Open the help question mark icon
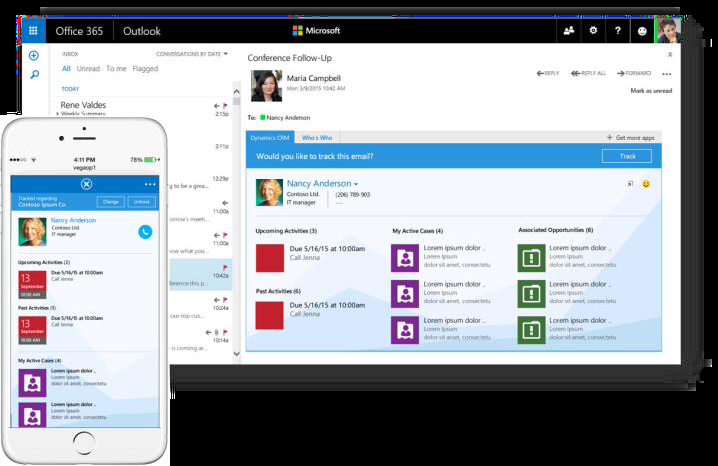The height and width of the screenshot is (466, 718). [x=618, y=31]
